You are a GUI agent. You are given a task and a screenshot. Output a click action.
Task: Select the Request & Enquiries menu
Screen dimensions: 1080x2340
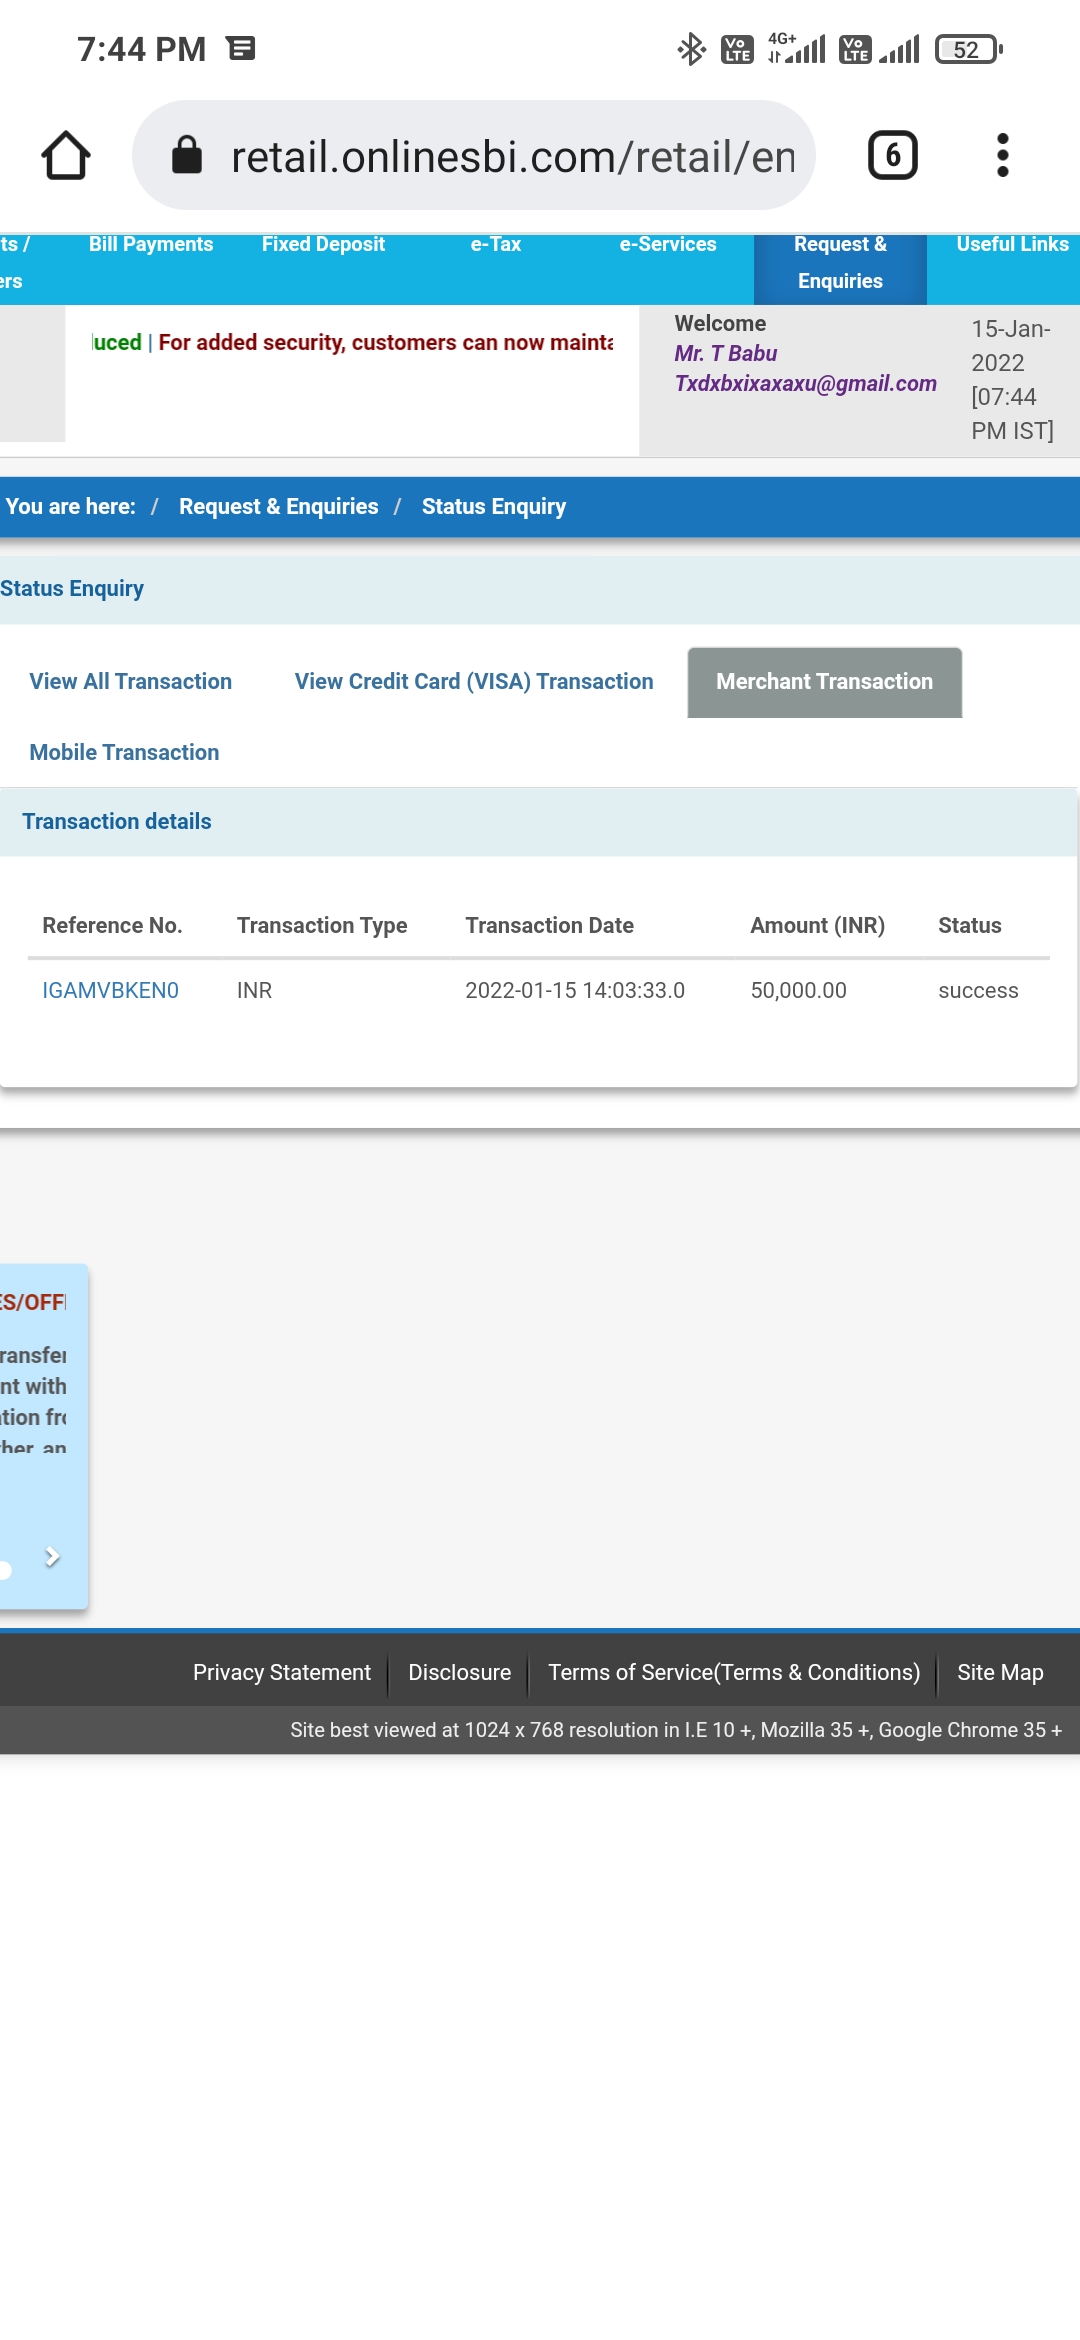pos(840,263)
